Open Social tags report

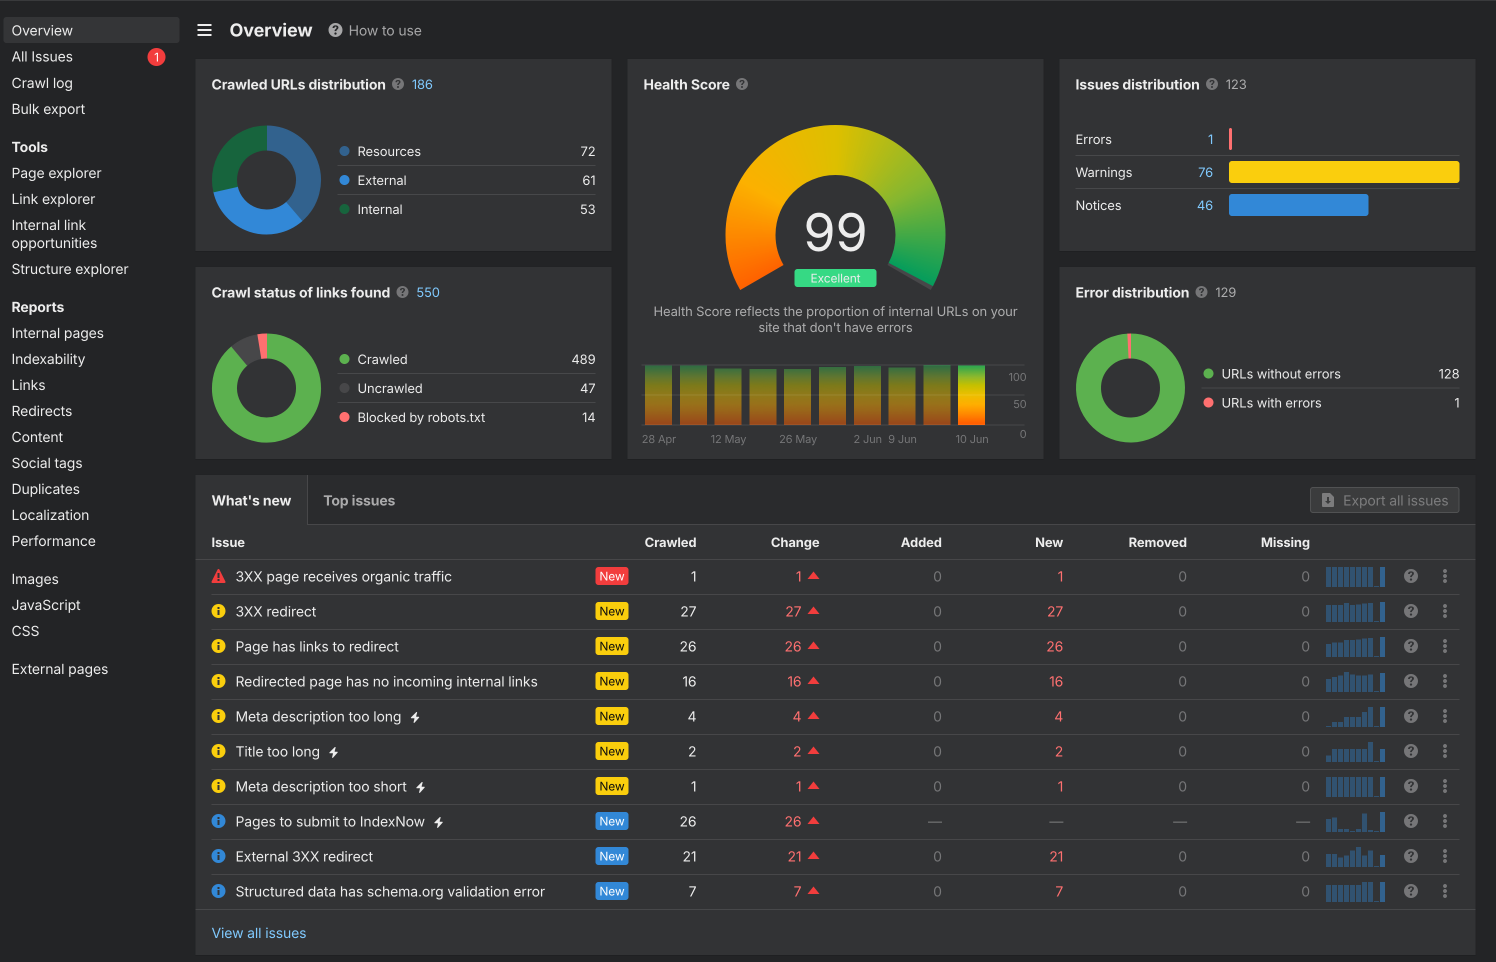pos(47,463)
